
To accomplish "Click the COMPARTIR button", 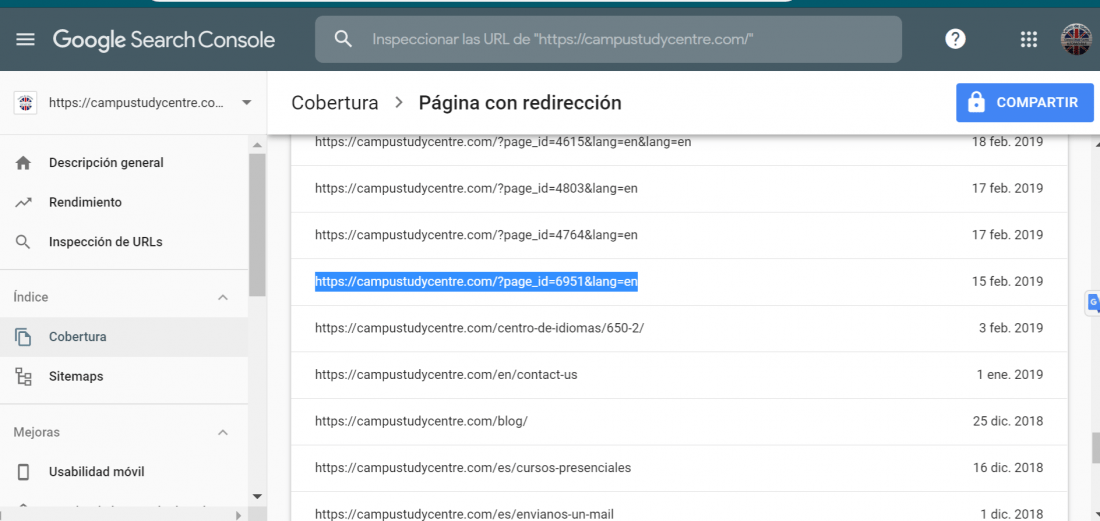I will [x=1024, y=102].
